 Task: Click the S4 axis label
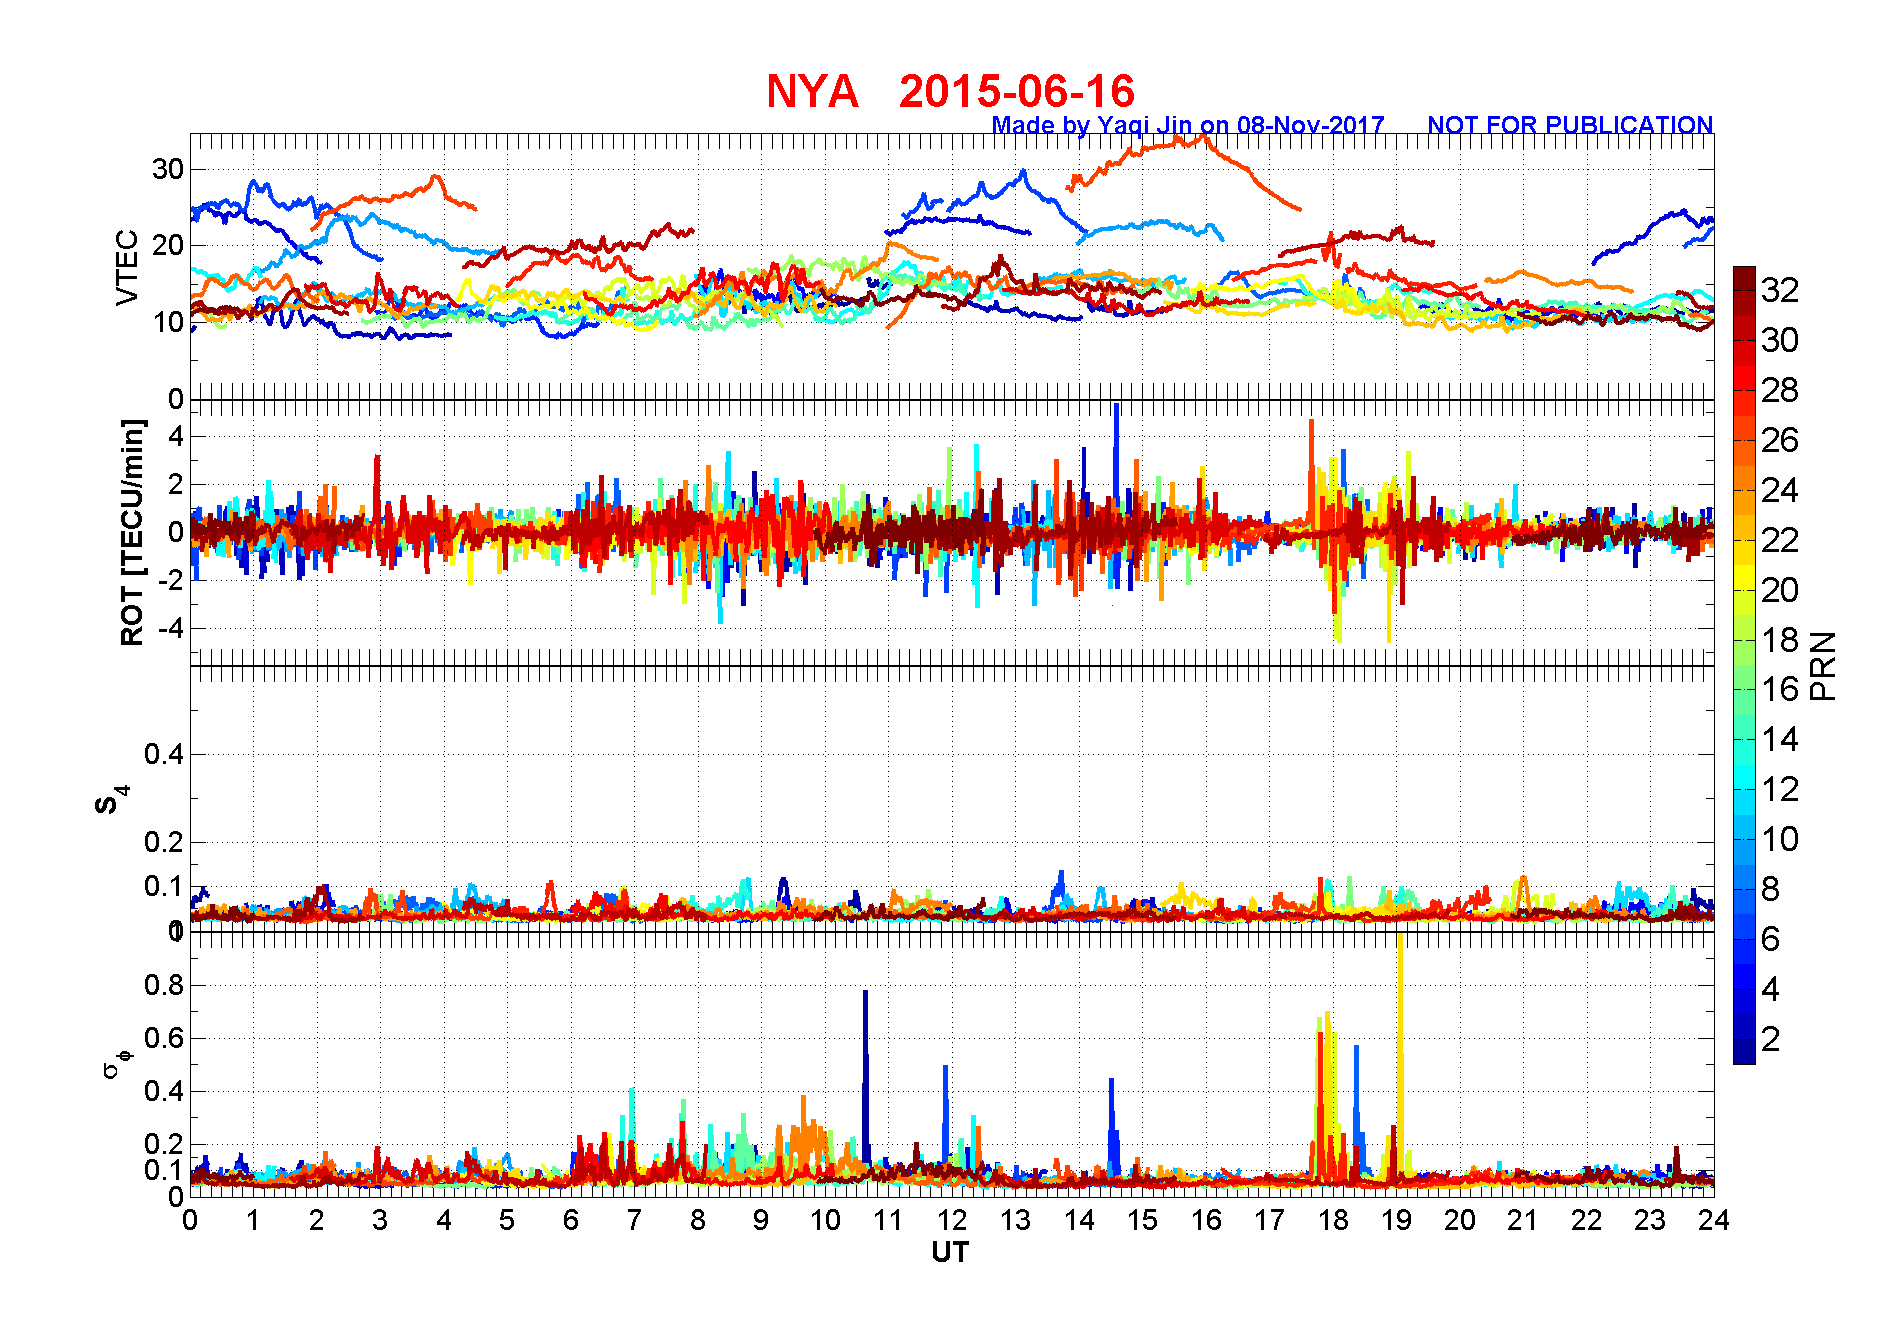point(112,800)
